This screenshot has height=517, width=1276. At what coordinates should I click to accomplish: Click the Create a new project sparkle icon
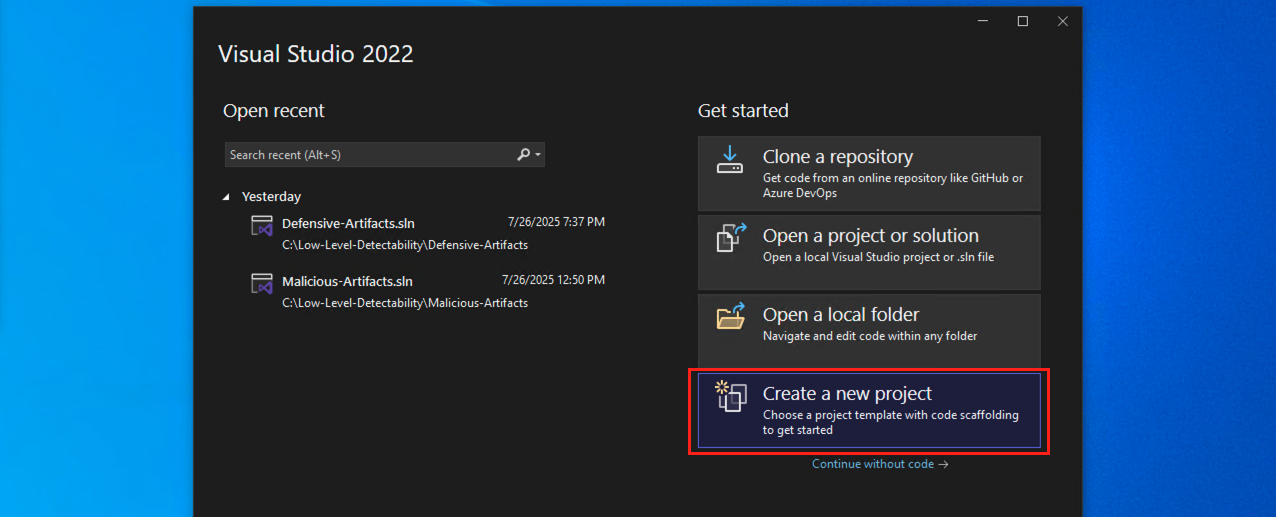coord(731,395)
